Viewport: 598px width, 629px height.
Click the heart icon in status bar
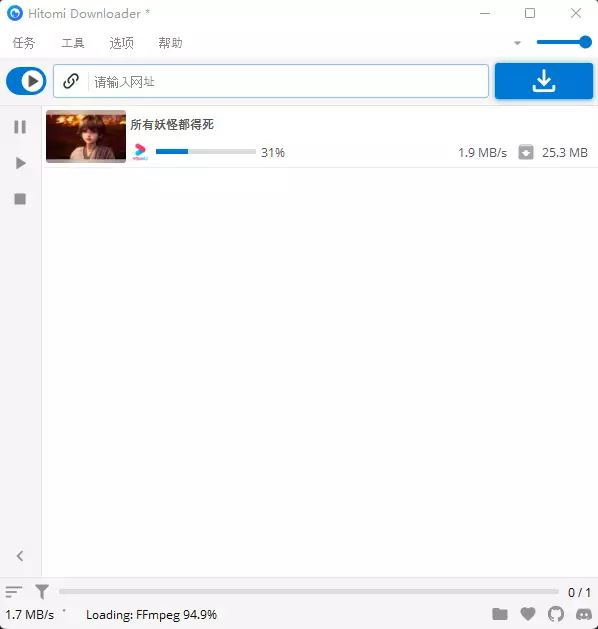pos(527,614)
